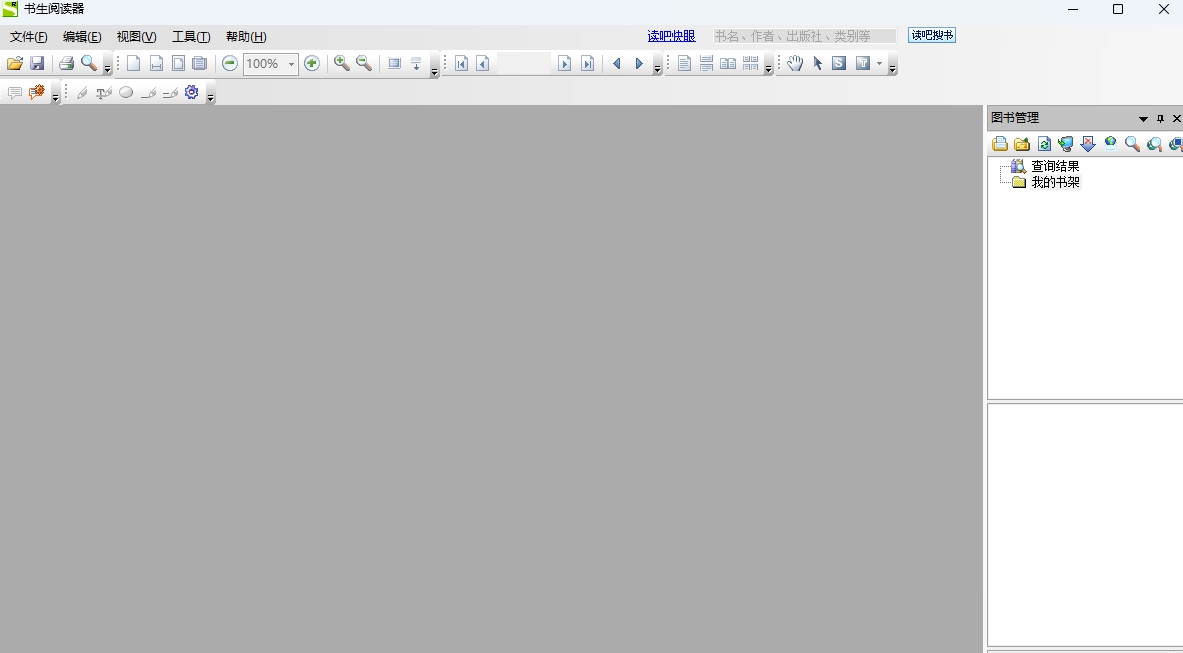Select the ellipse annotation tool
Viewport: 1183px width, 653px height.
coord(126,92)
